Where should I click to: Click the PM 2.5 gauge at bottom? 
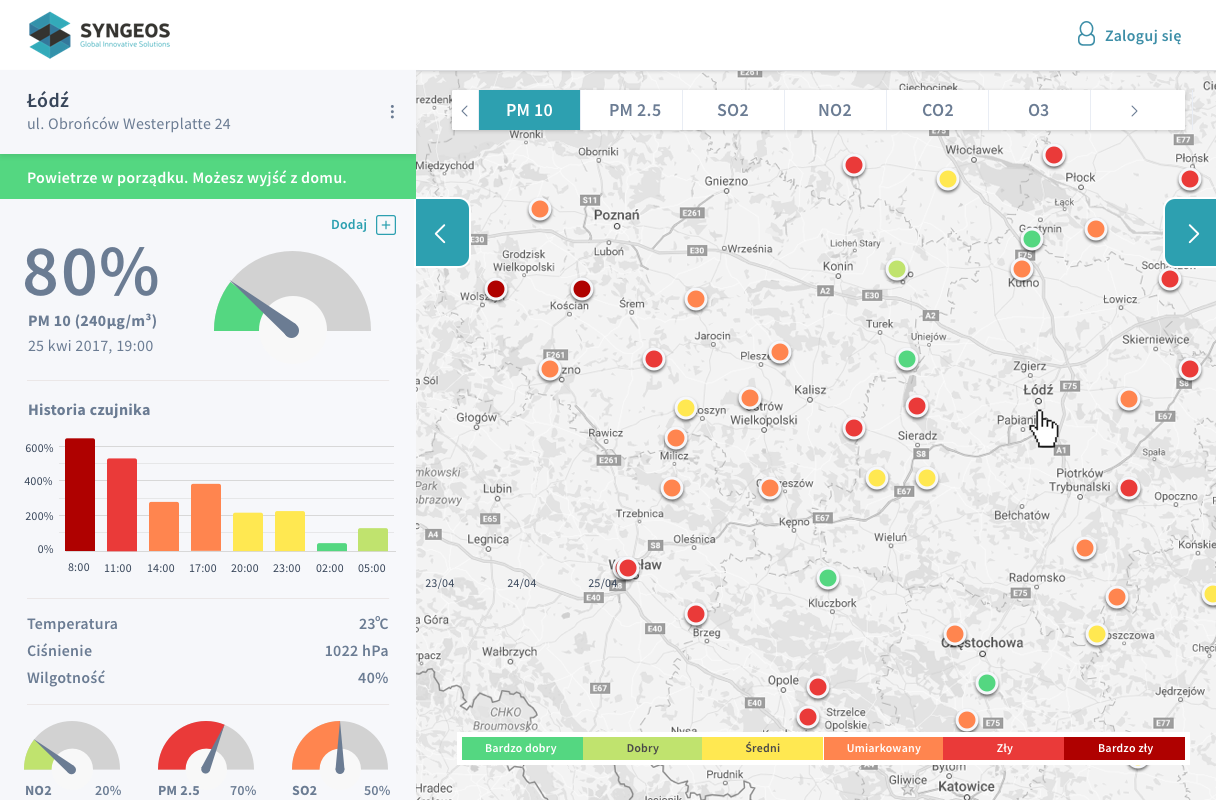205,750
